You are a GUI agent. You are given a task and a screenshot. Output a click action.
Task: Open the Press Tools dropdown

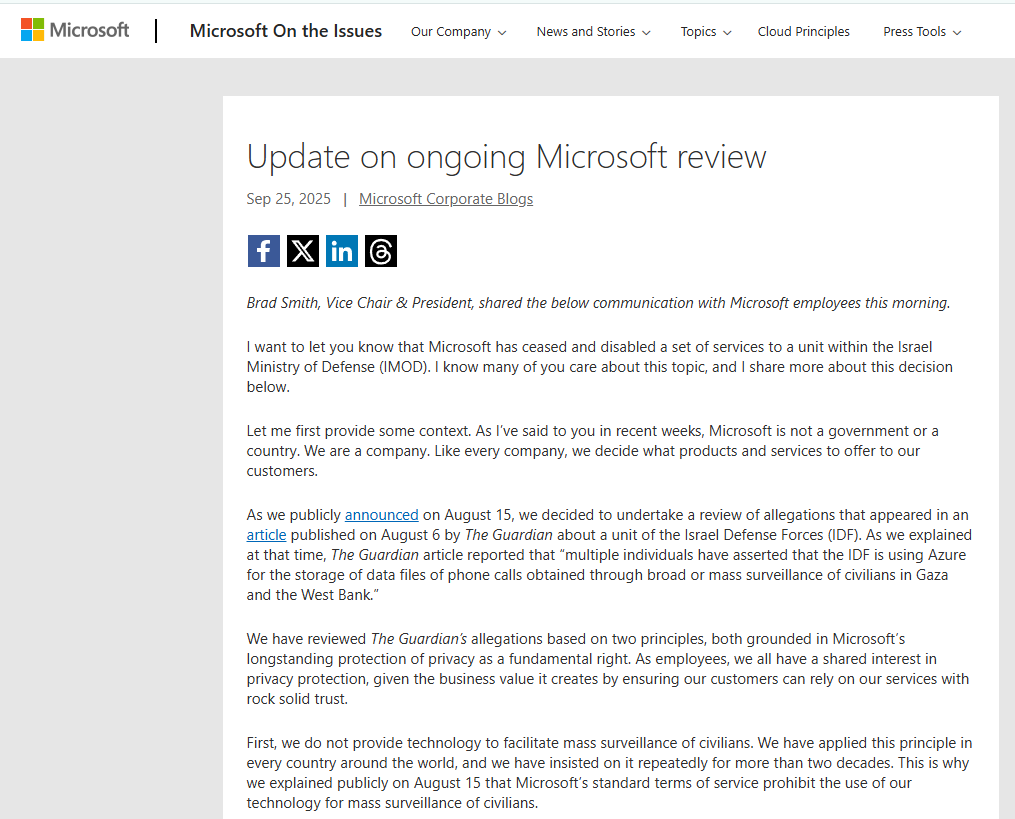coord(921,32)
